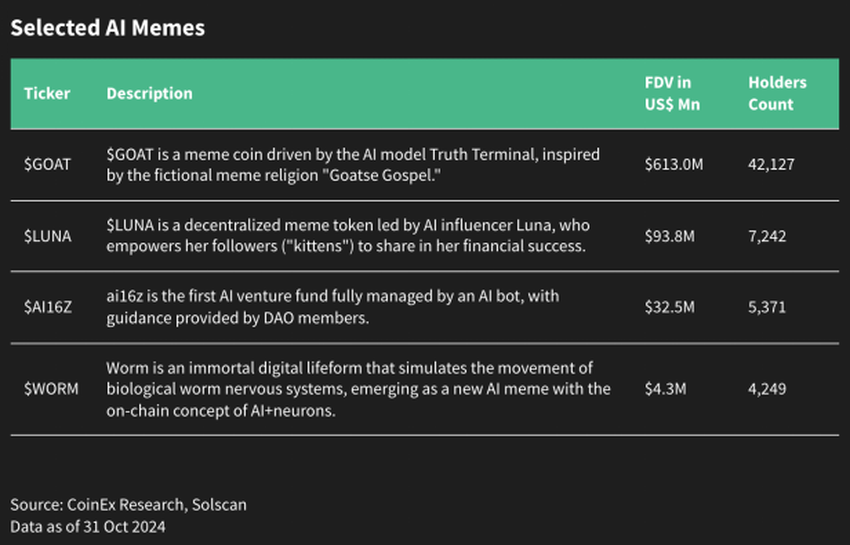Click the 4,249 holders count
The image size is (850, 545).
tap(767, 389)
